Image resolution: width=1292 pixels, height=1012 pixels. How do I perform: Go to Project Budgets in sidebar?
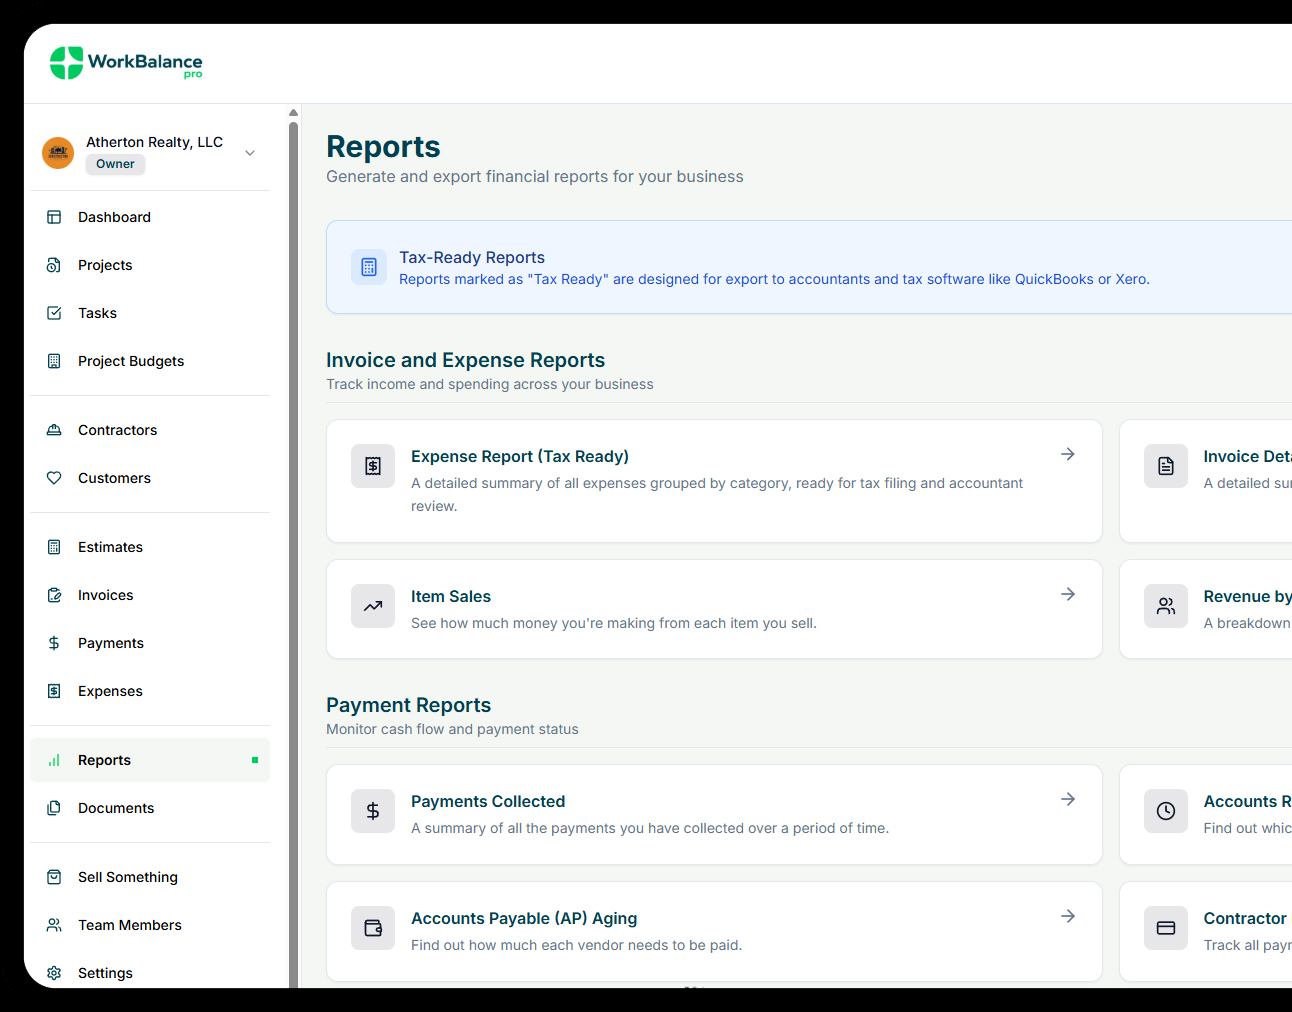coord(130,361)
